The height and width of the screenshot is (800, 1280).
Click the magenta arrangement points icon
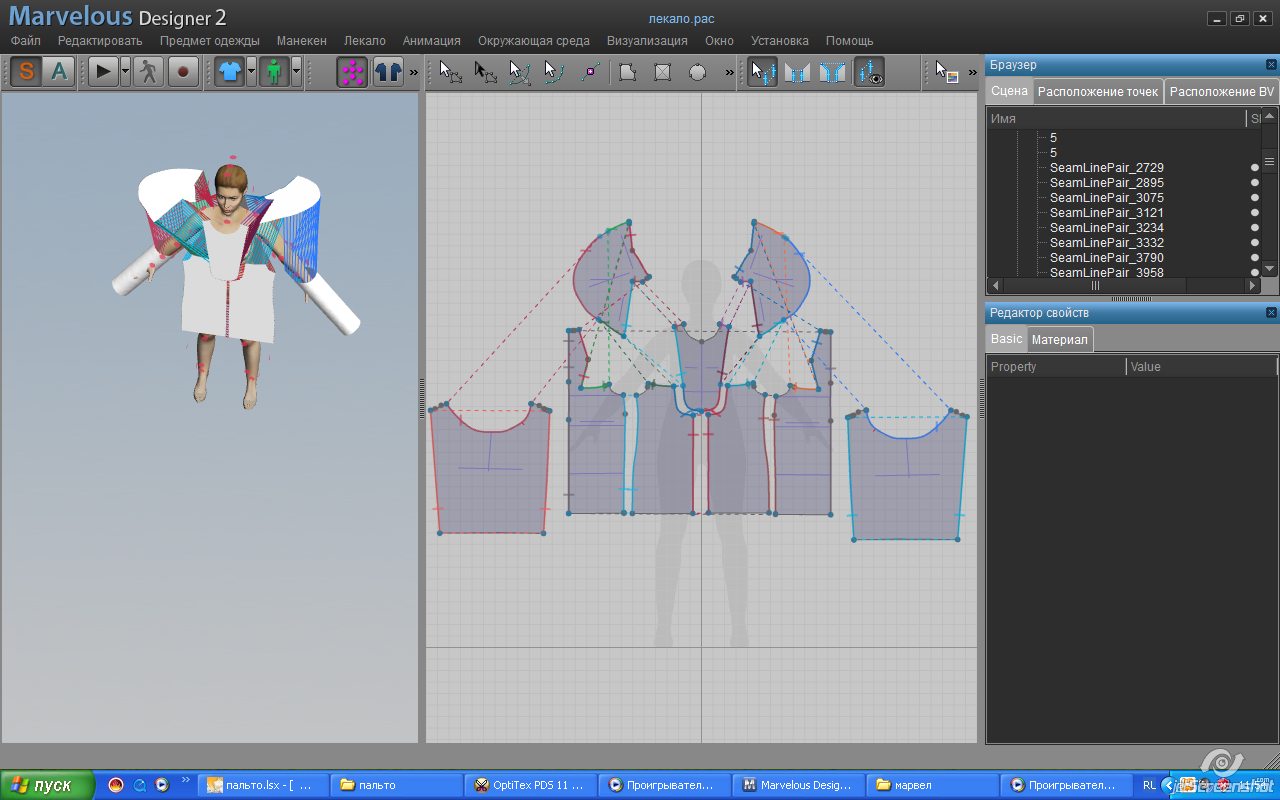(x=352, y=72)
